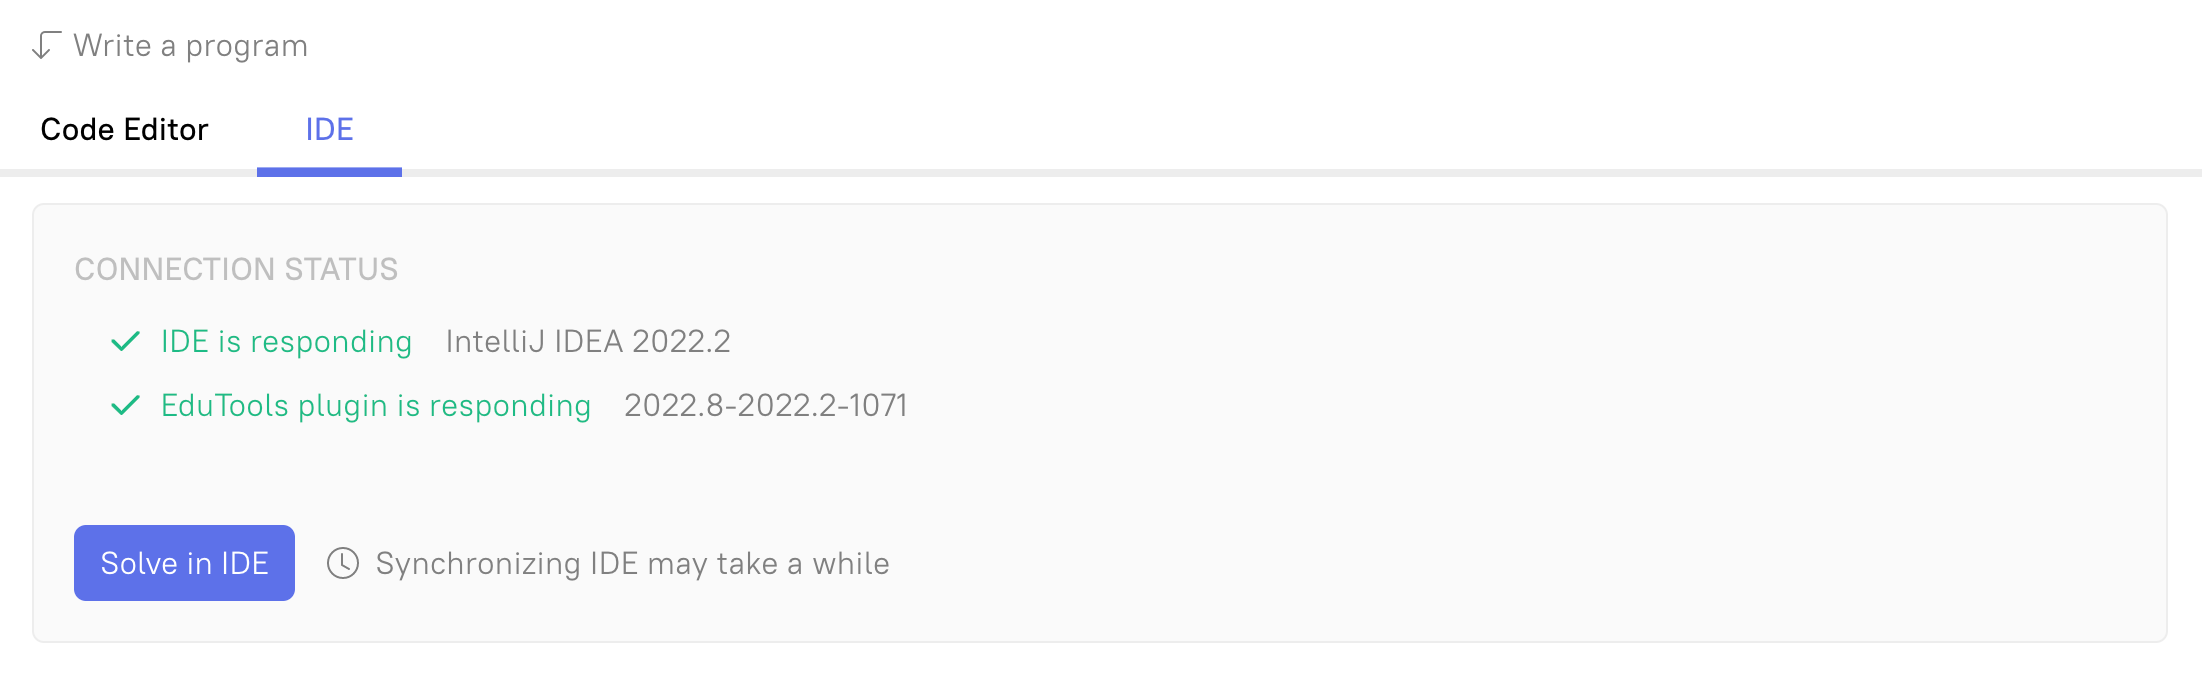Click the Solve in IDE button
Image resolution: width=2202 pixels, height=676 pixels.
(184, 563)
